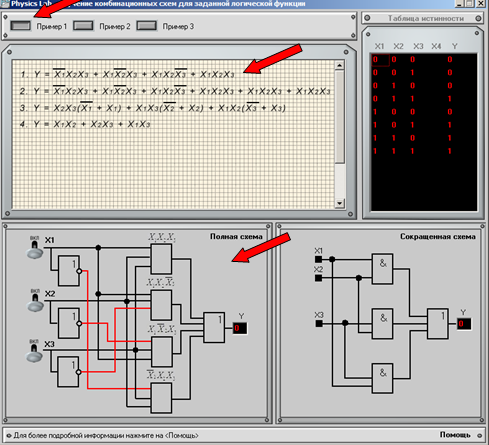Click the X3 inverter gate in full scheme
The image size is (489, 445).
[x=68, y=371]
